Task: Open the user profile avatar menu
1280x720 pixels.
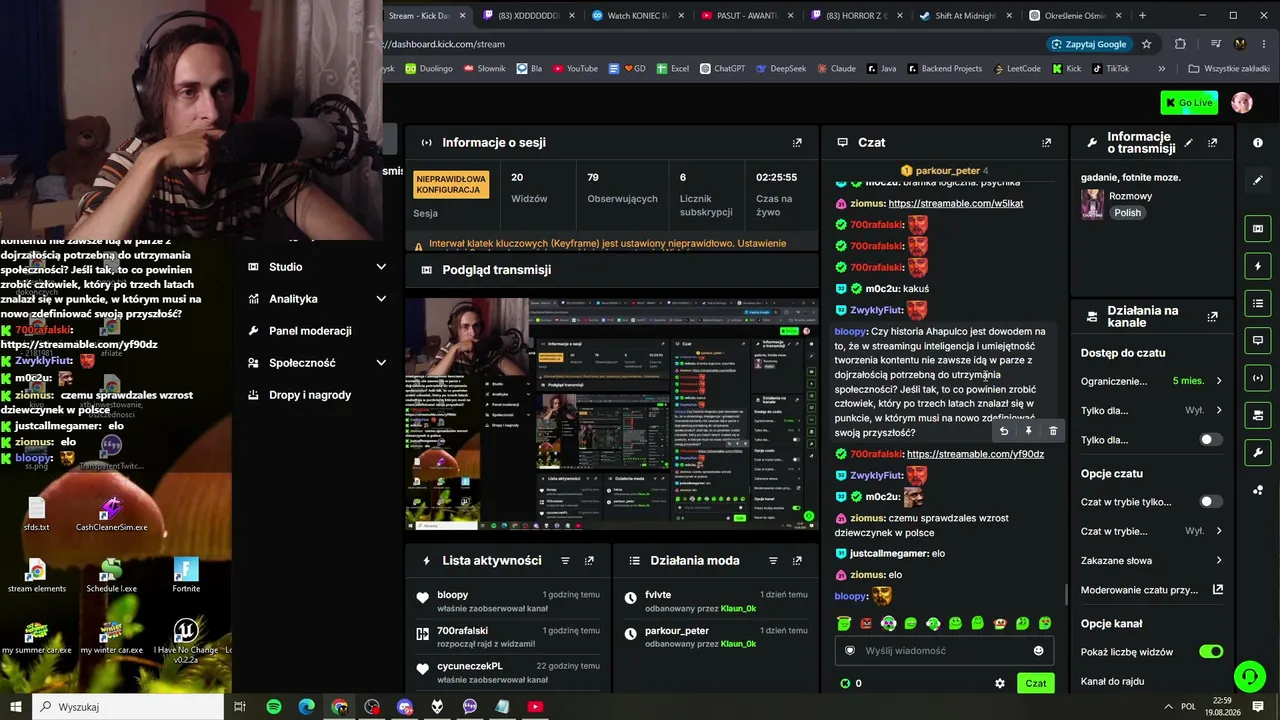Action: click(x=1242, y=103)
